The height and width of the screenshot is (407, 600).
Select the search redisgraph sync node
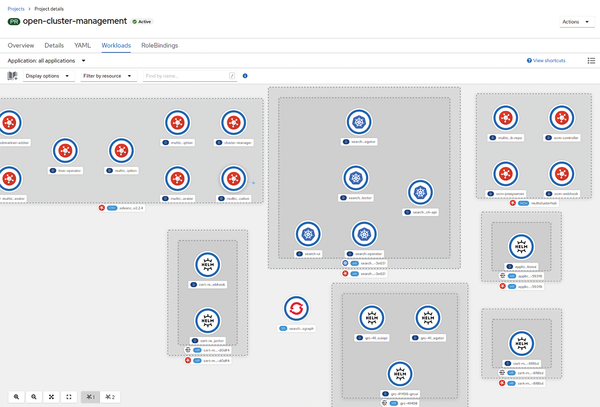coord(296,308)
